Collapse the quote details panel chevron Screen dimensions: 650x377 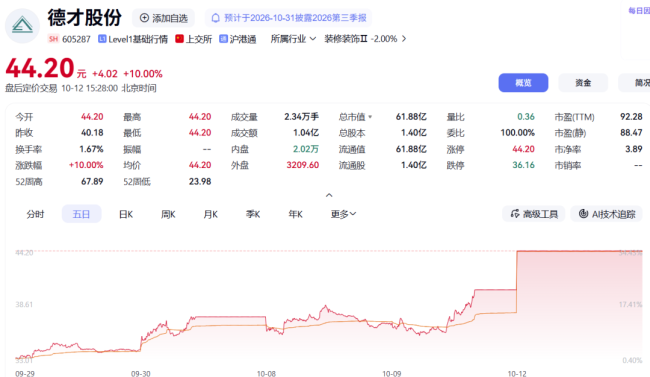329,195
